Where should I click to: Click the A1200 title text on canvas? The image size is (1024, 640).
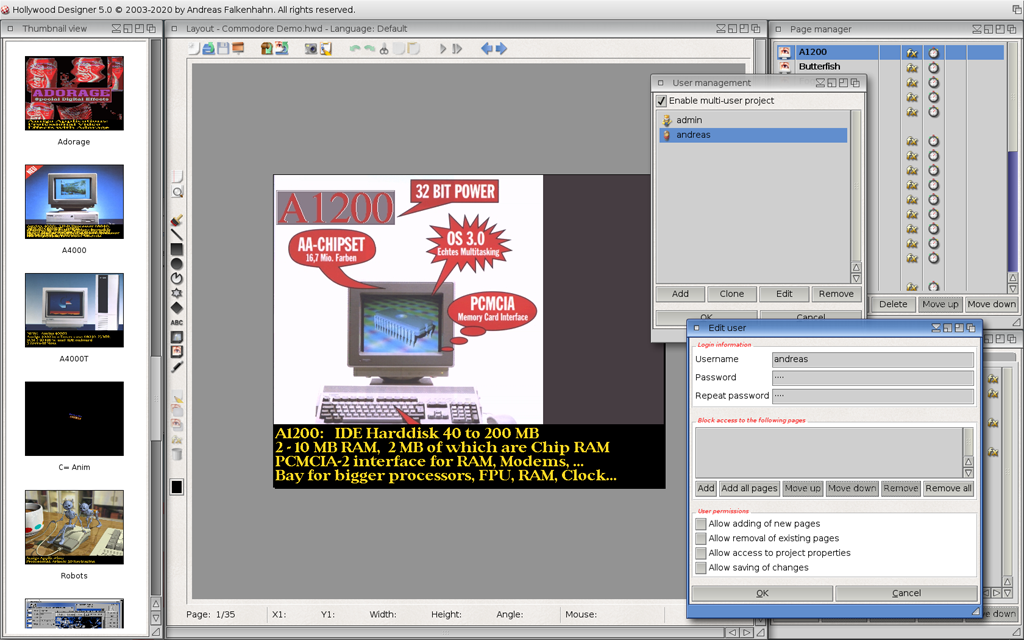[x=336, y=208]
